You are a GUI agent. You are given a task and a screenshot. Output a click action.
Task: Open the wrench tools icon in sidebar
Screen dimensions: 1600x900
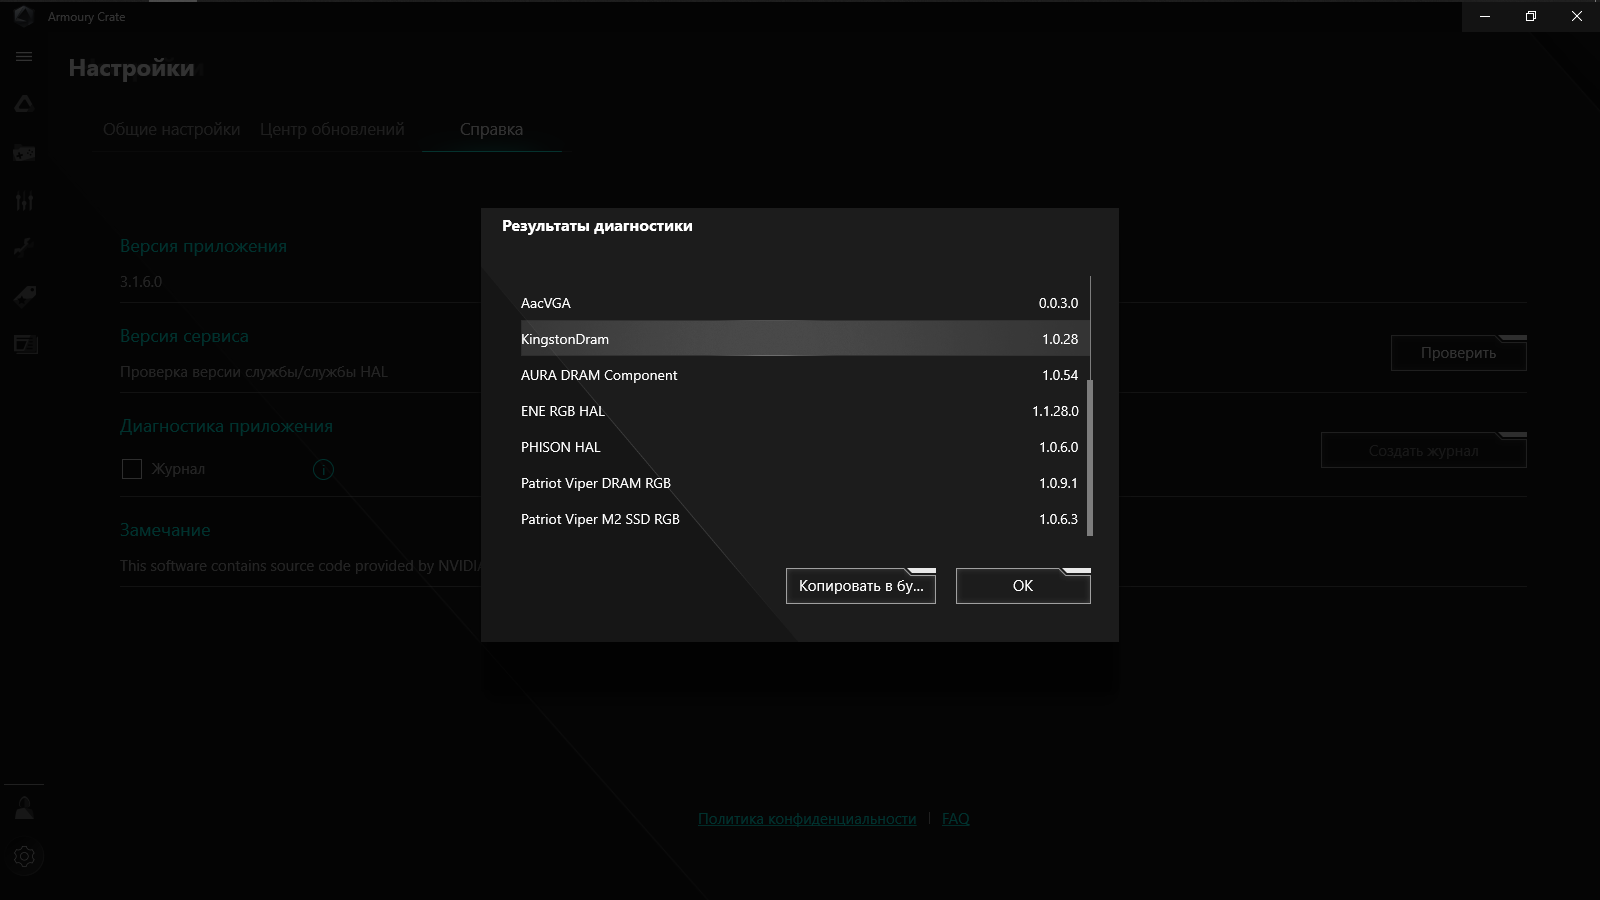[24, 248]
